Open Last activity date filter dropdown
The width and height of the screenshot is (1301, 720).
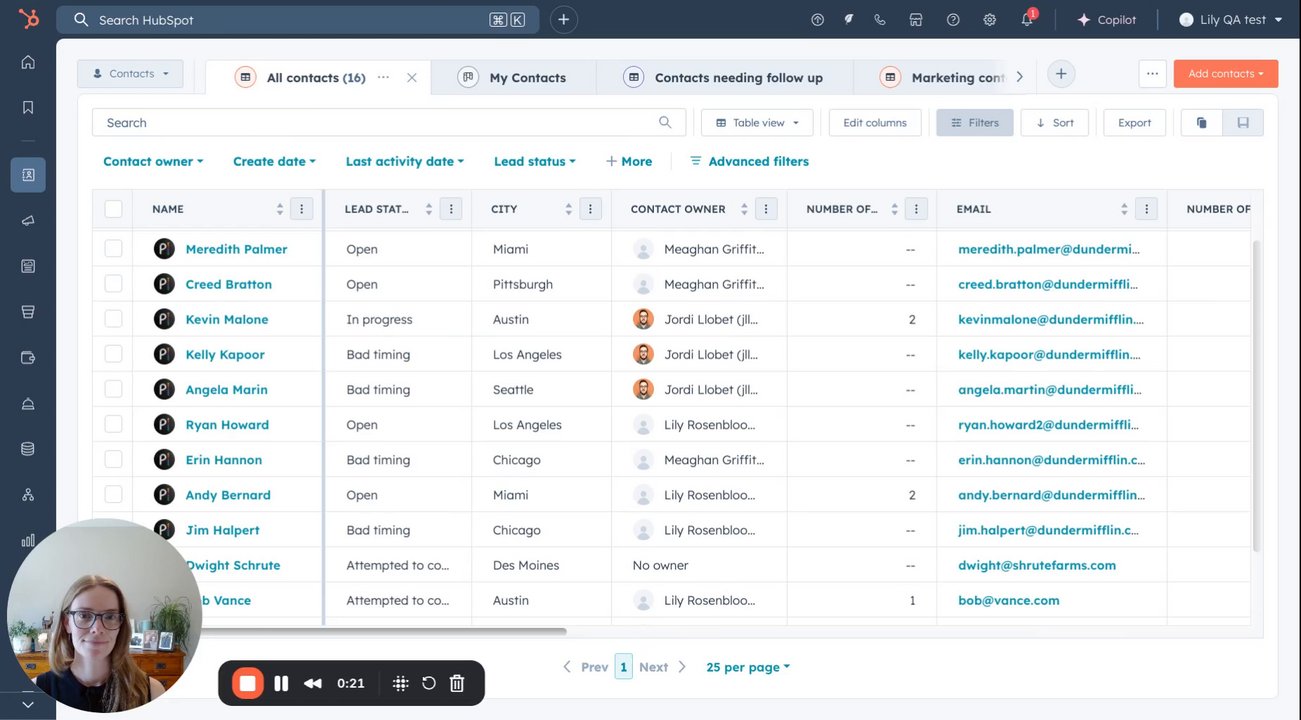click(405, 161)
